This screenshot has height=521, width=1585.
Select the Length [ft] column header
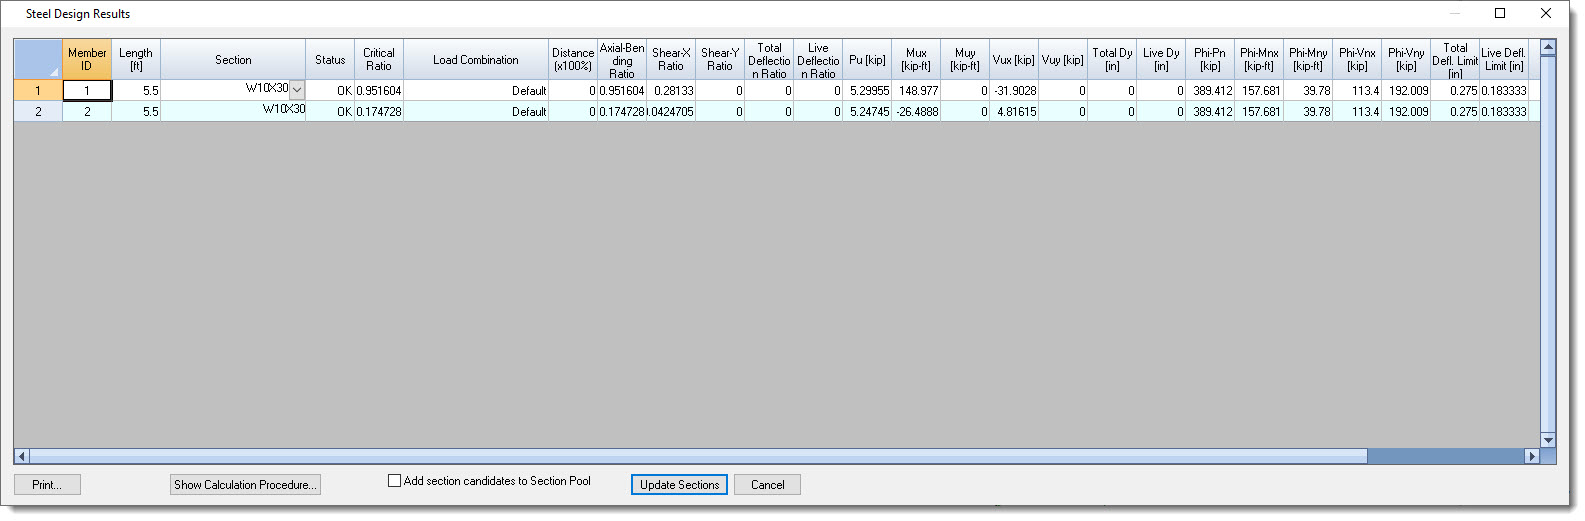136,60
